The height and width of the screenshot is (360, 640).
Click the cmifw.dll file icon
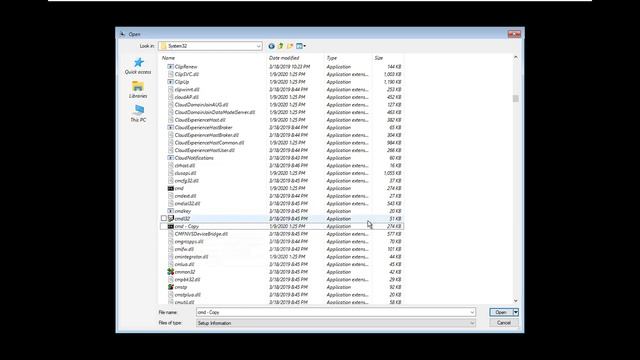coord(171,249)
